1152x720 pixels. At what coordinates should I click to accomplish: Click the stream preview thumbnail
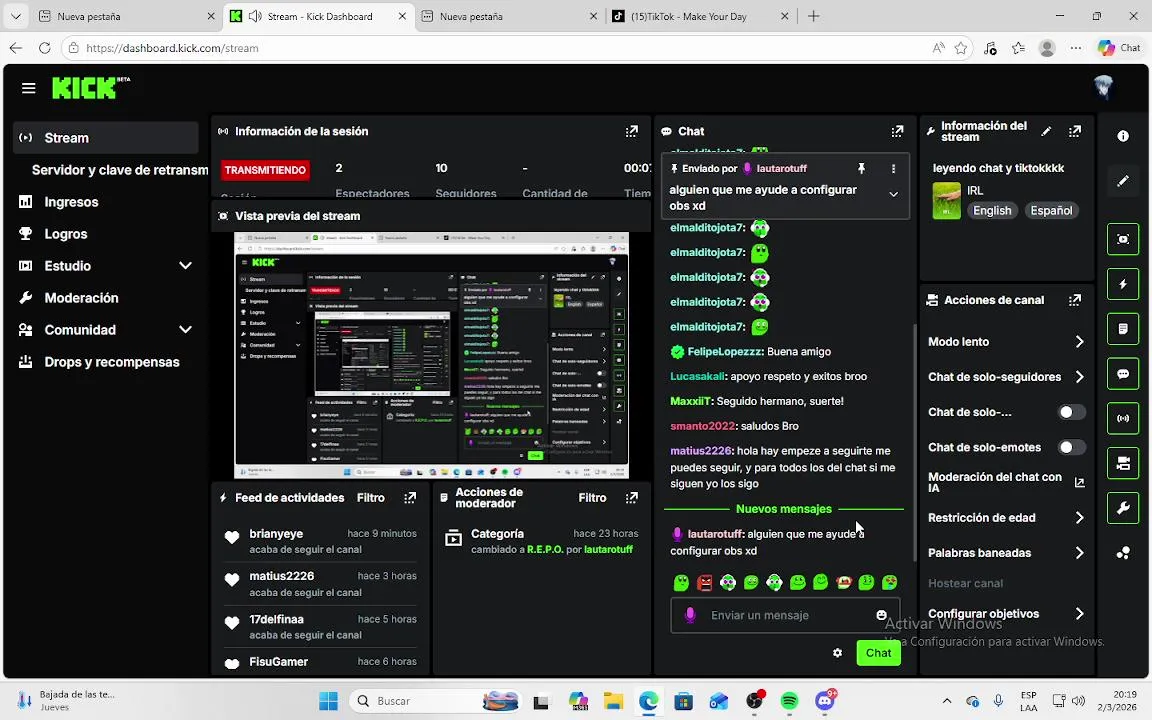point(431,356)
